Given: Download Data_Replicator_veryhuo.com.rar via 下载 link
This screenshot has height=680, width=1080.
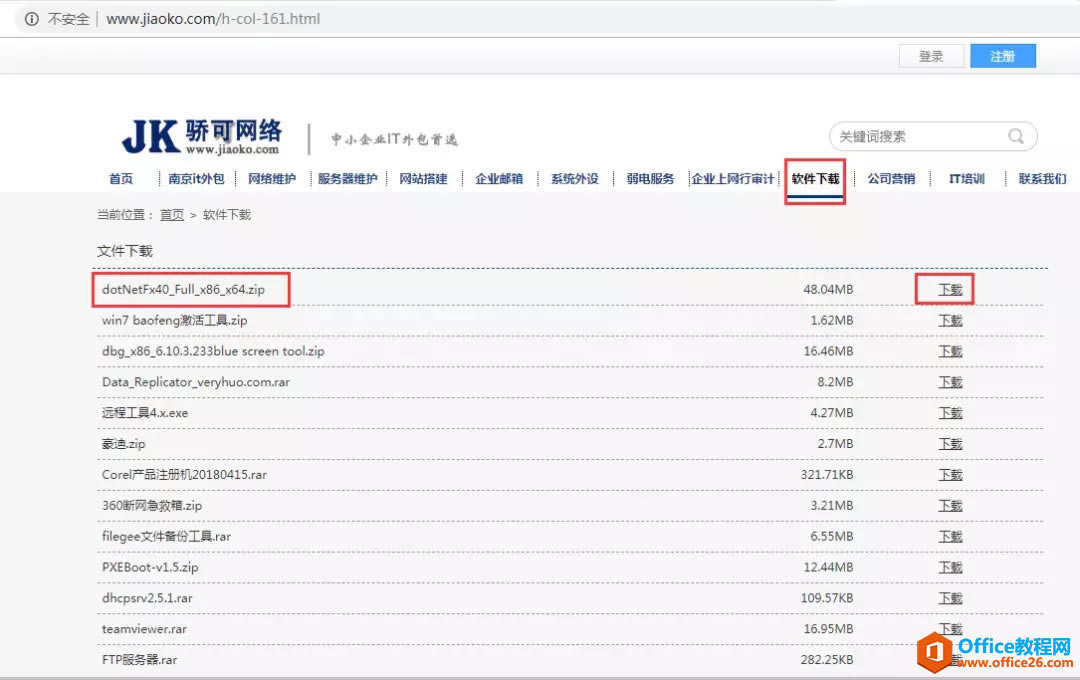Looking at the screenshot, I should (951, 382).
